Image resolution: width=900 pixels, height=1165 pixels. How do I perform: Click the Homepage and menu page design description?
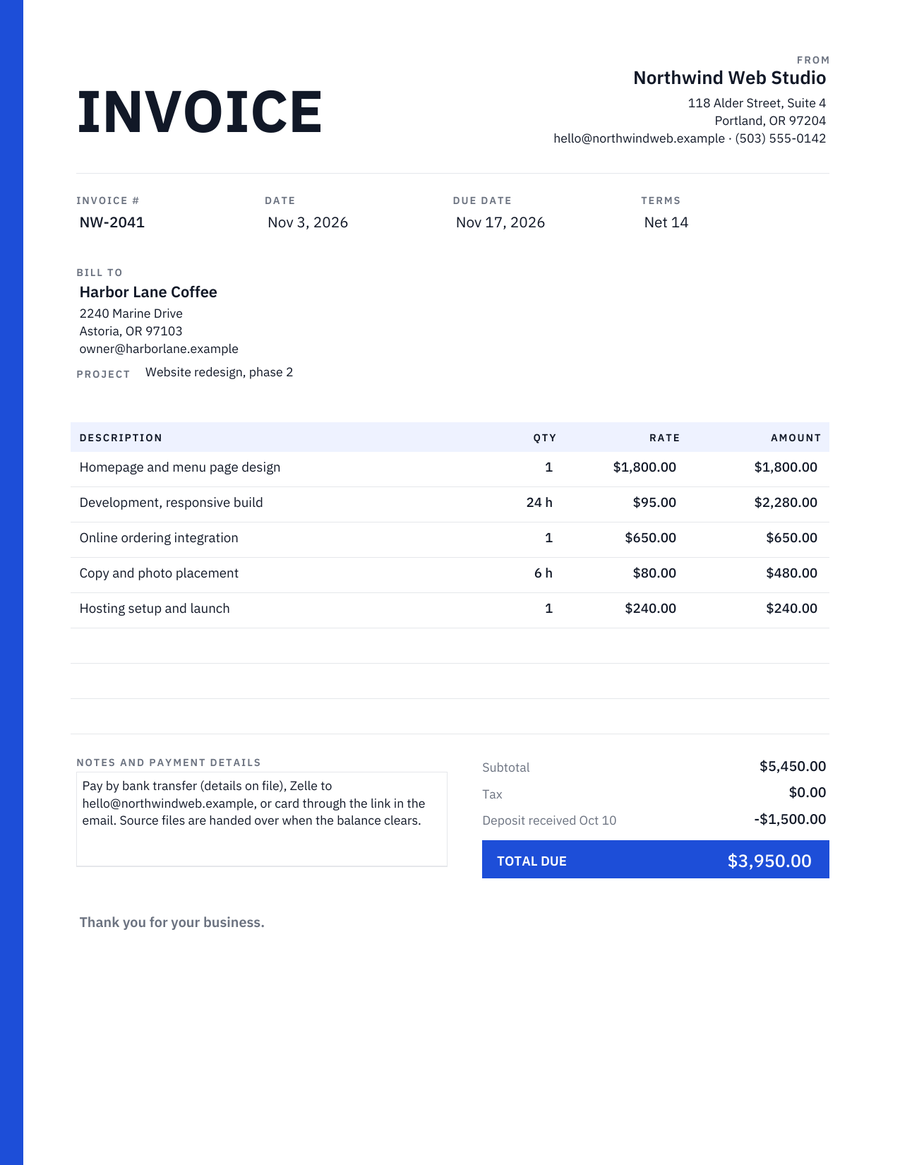[x=180, y=467]
